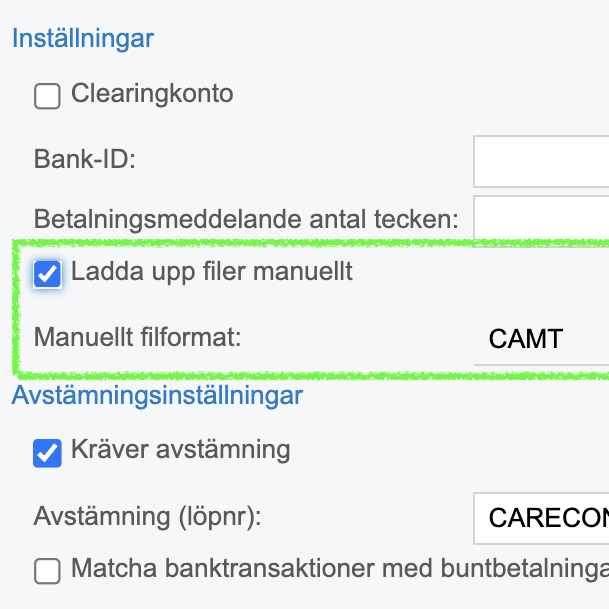Click the Kräver avstämning label text
Viewport: 609px width, 609px height.
coord(181,449)
